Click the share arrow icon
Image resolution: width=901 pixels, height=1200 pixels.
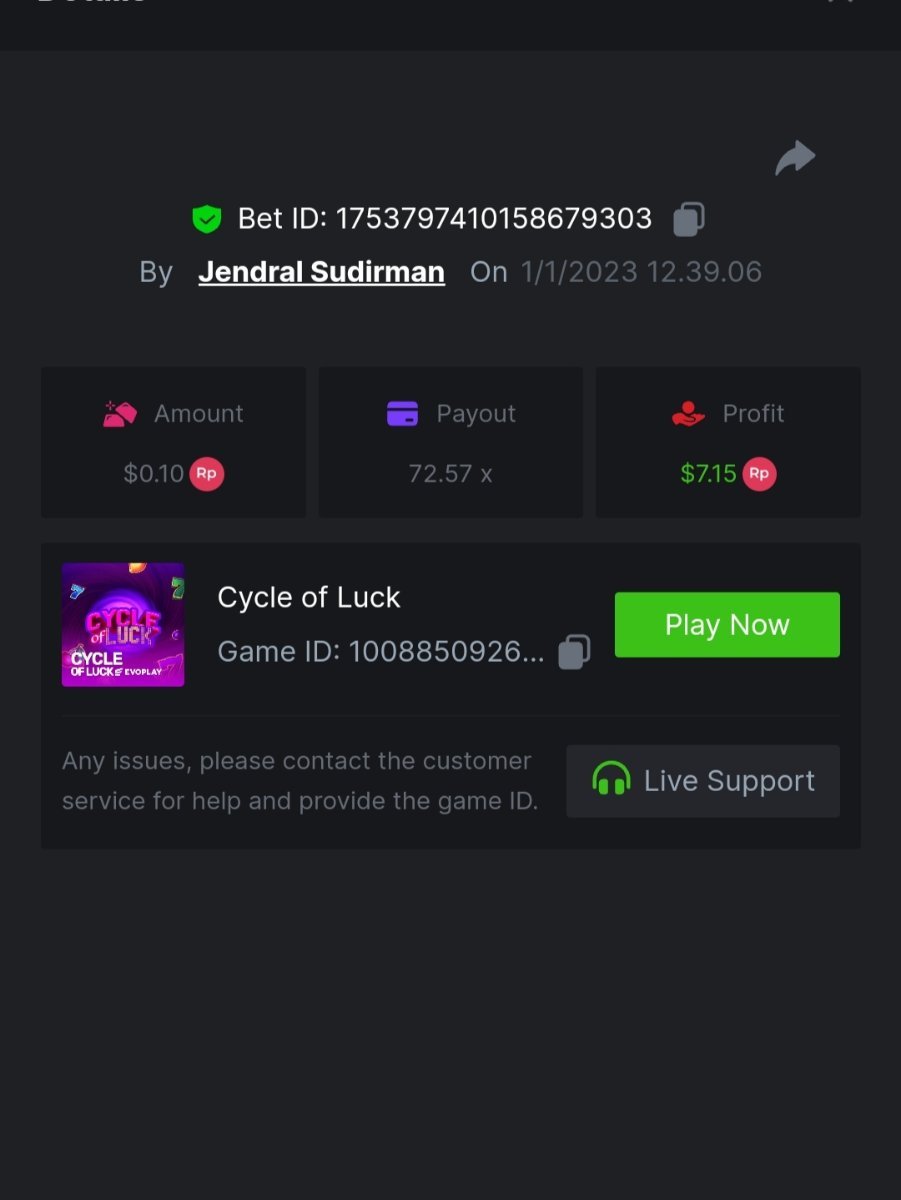tap(796, 158)
